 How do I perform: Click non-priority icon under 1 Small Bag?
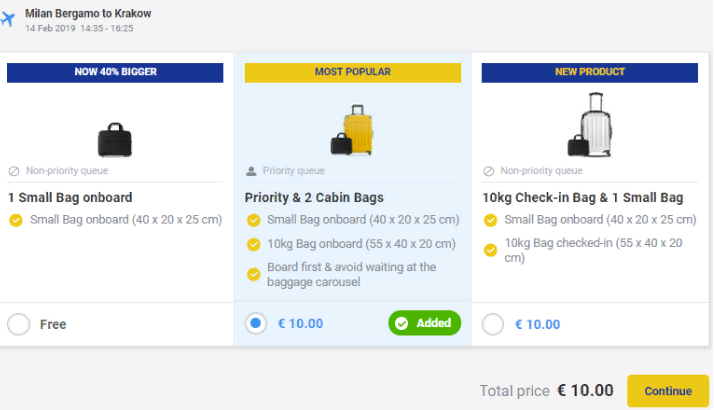click(14, 171)
